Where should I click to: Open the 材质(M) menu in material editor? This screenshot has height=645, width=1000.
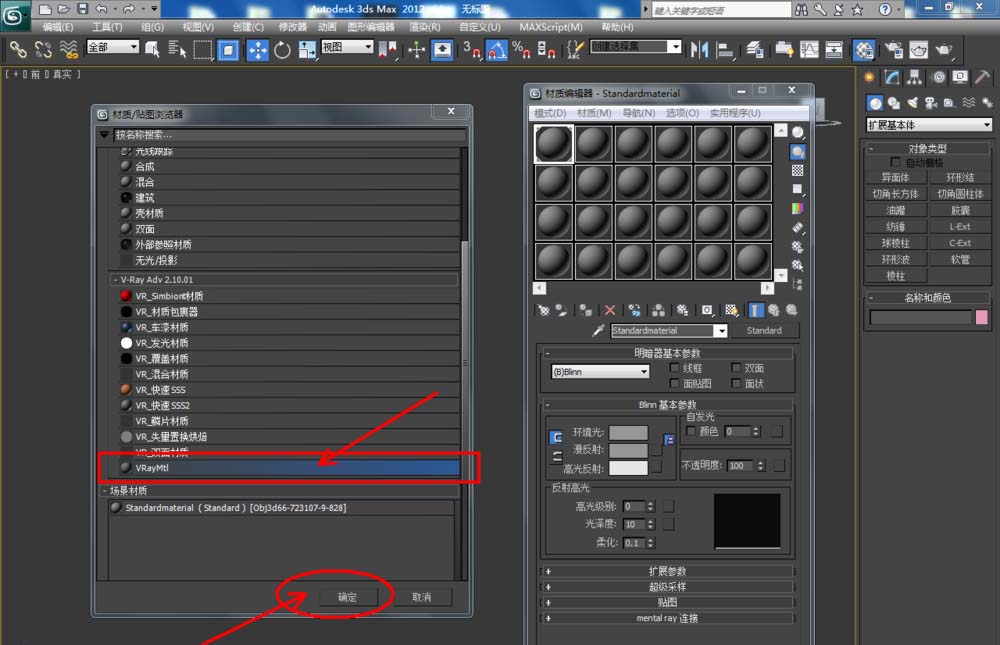(x=593, y=113)
